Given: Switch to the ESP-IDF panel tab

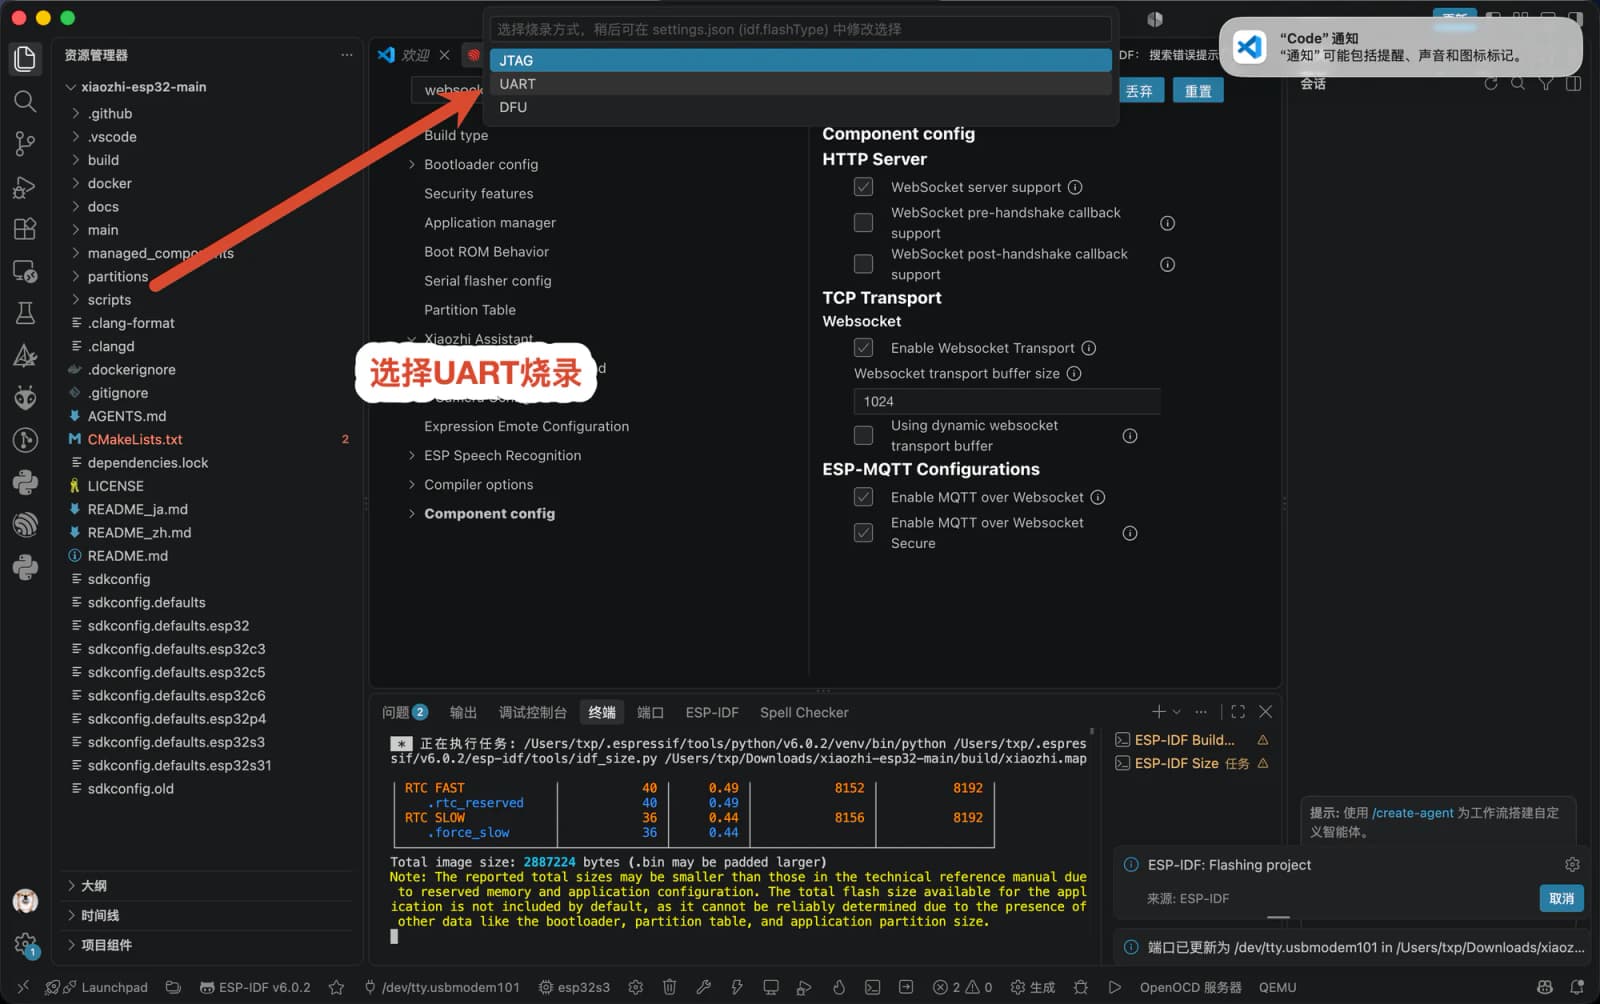Looking at the screenshot, I should coord(712,712).
